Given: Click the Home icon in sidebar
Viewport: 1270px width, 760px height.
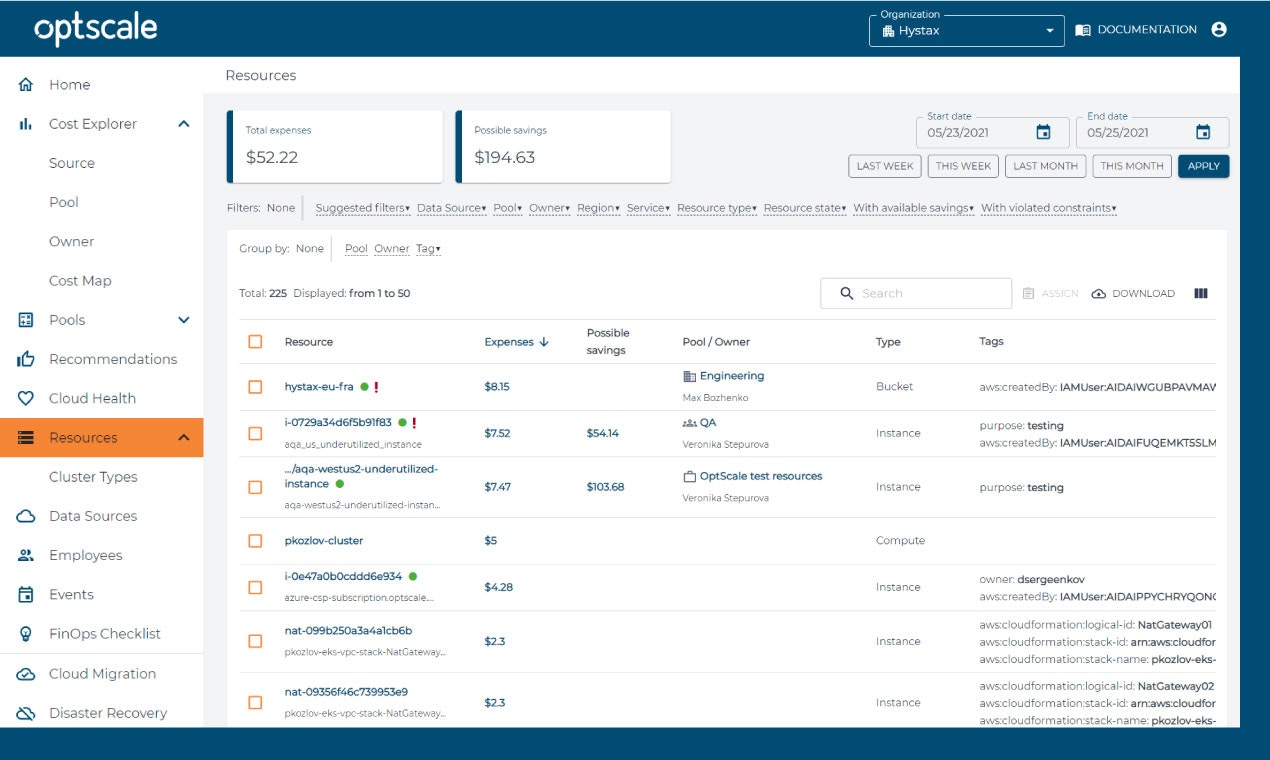Looking at the screenshot, I should click(x=26, y=85).
